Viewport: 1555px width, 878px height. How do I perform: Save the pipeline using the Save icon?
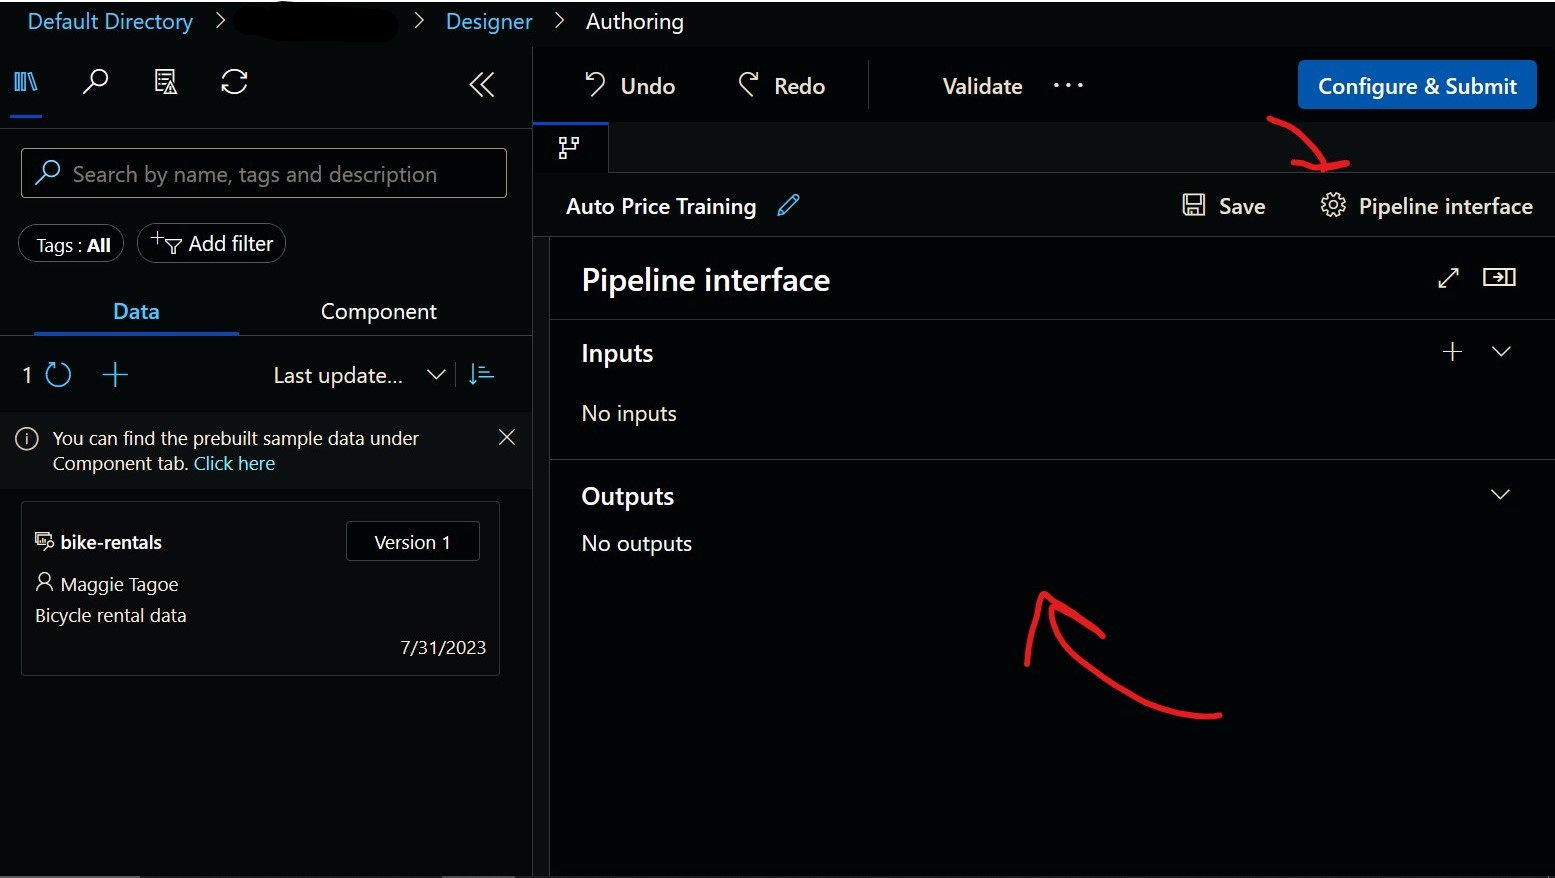pyautogui.click(x=1194, y=205)
